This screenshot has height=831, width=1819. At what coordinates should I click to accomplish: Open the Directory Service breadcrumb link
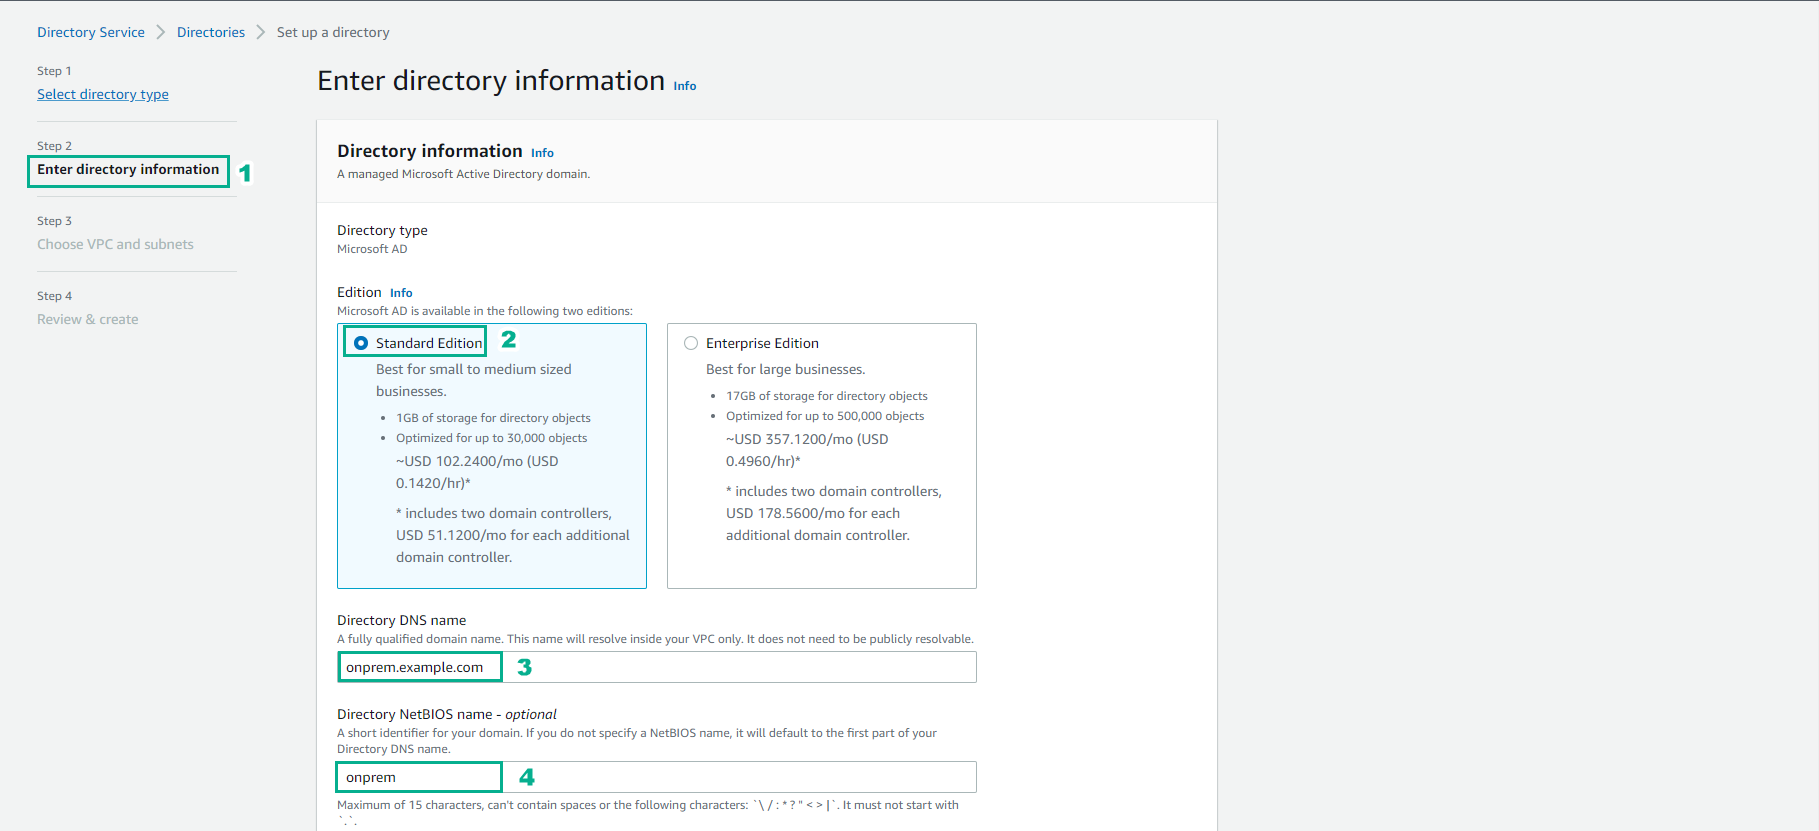91,32
